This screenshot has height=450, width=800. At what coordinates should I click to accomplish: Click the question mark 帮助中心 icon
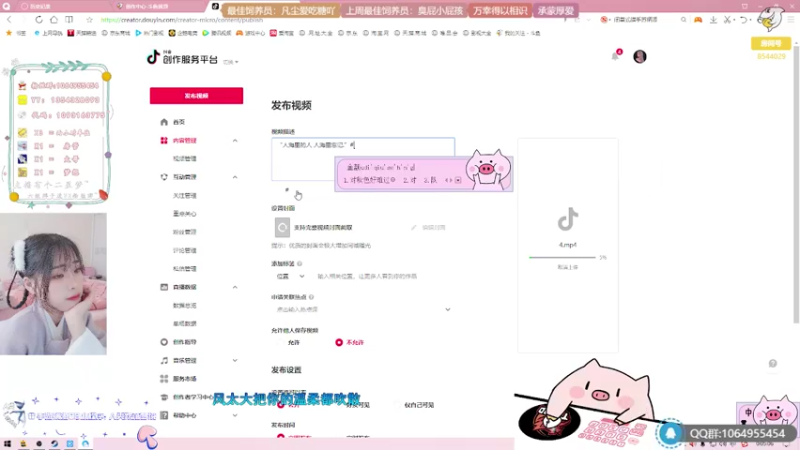164,415
